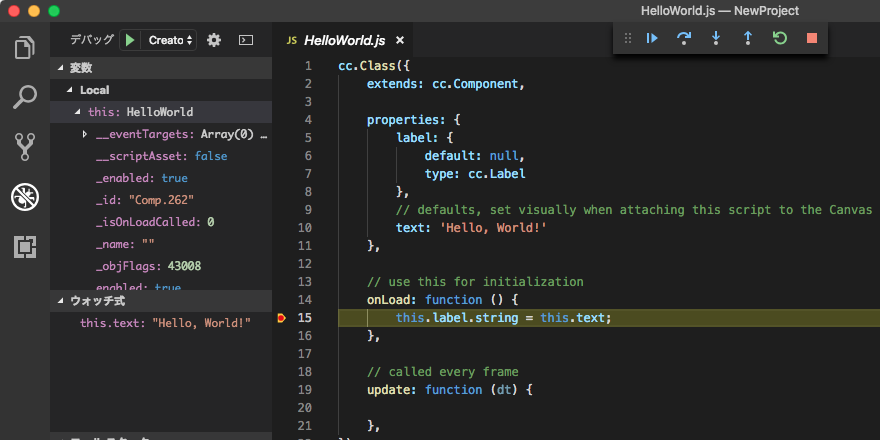Grab the debug toolbar drag handle

(628, 38)
